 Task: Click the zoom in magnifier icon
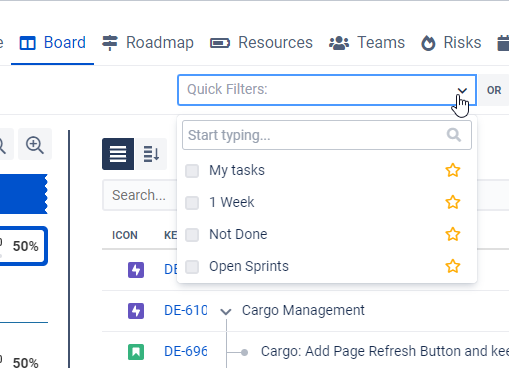pyautogui.click(x=35, y=145)
